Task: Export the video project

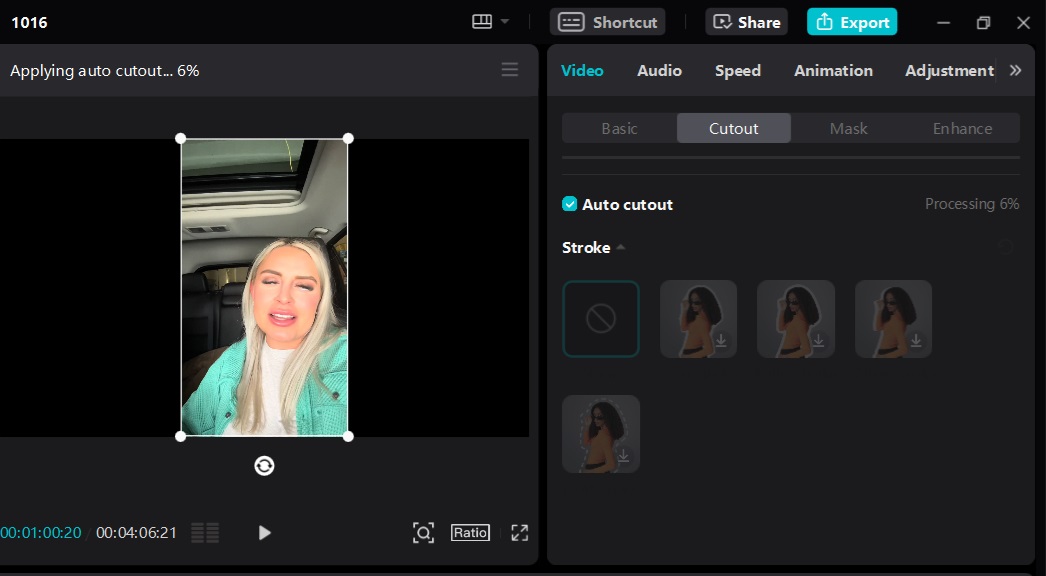Action: [852, 22]
